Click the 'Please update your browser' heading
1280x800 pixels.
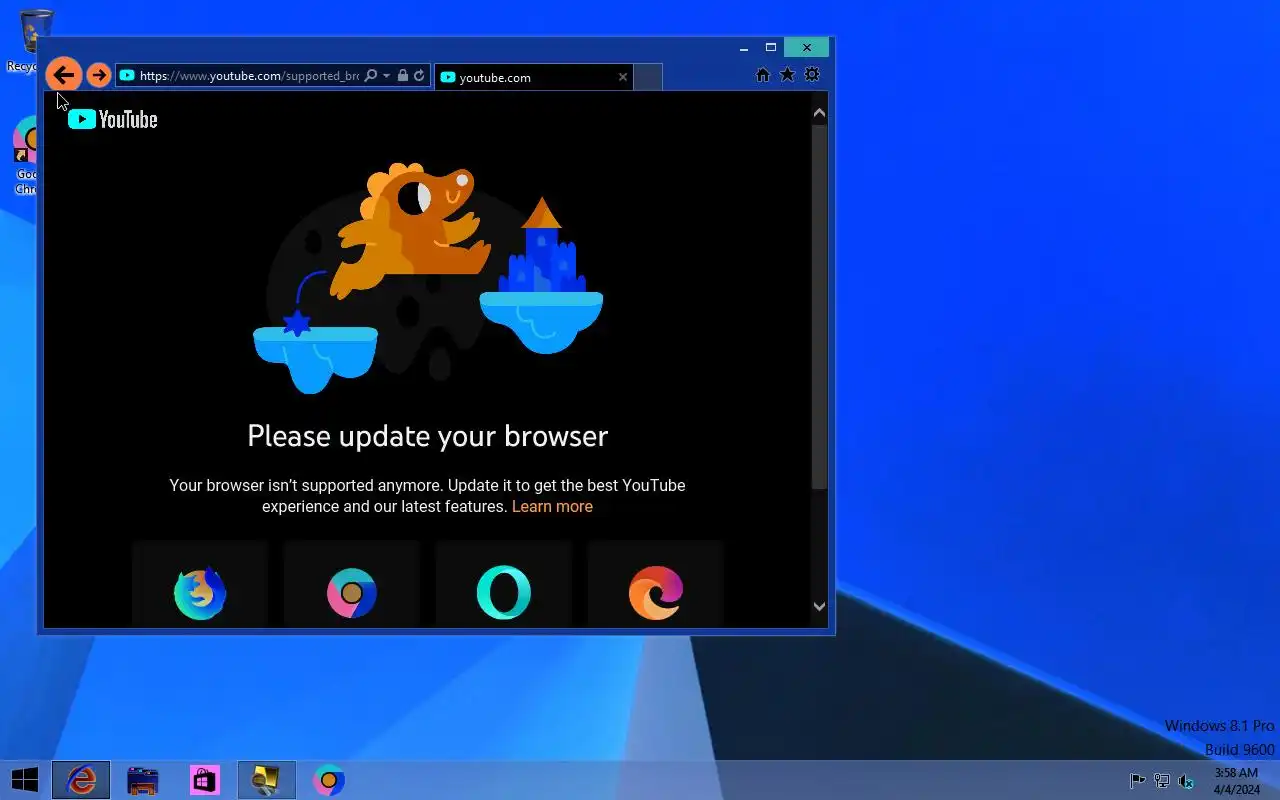[428, 436]
